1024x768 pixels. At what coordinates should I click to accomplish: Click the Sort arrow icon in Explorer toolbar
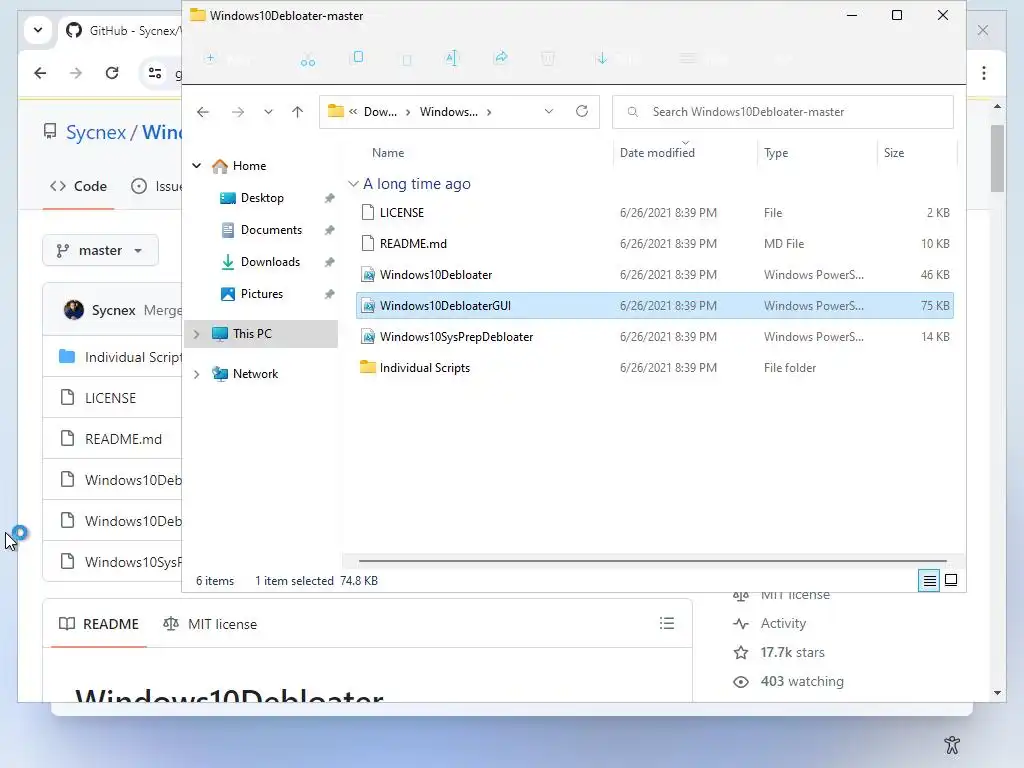(x=601, y=58)
